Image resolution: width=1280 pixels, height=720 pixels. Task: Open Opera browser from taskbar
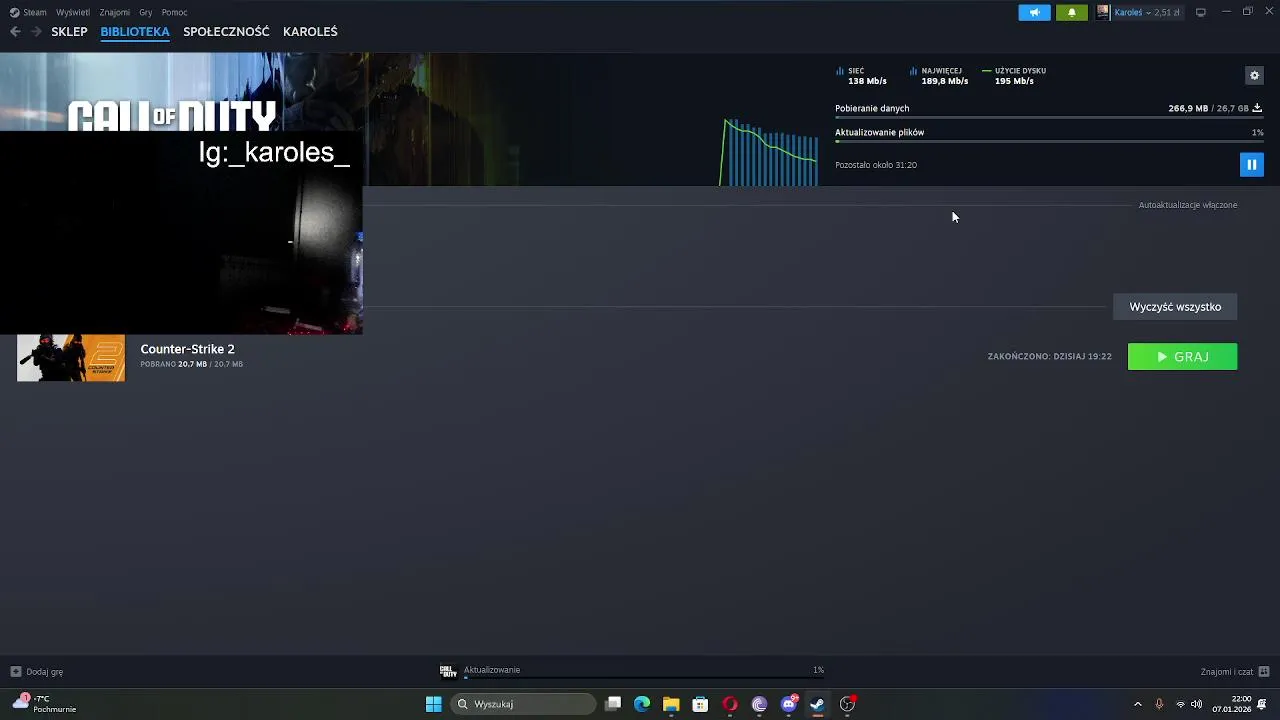(730, 704)
